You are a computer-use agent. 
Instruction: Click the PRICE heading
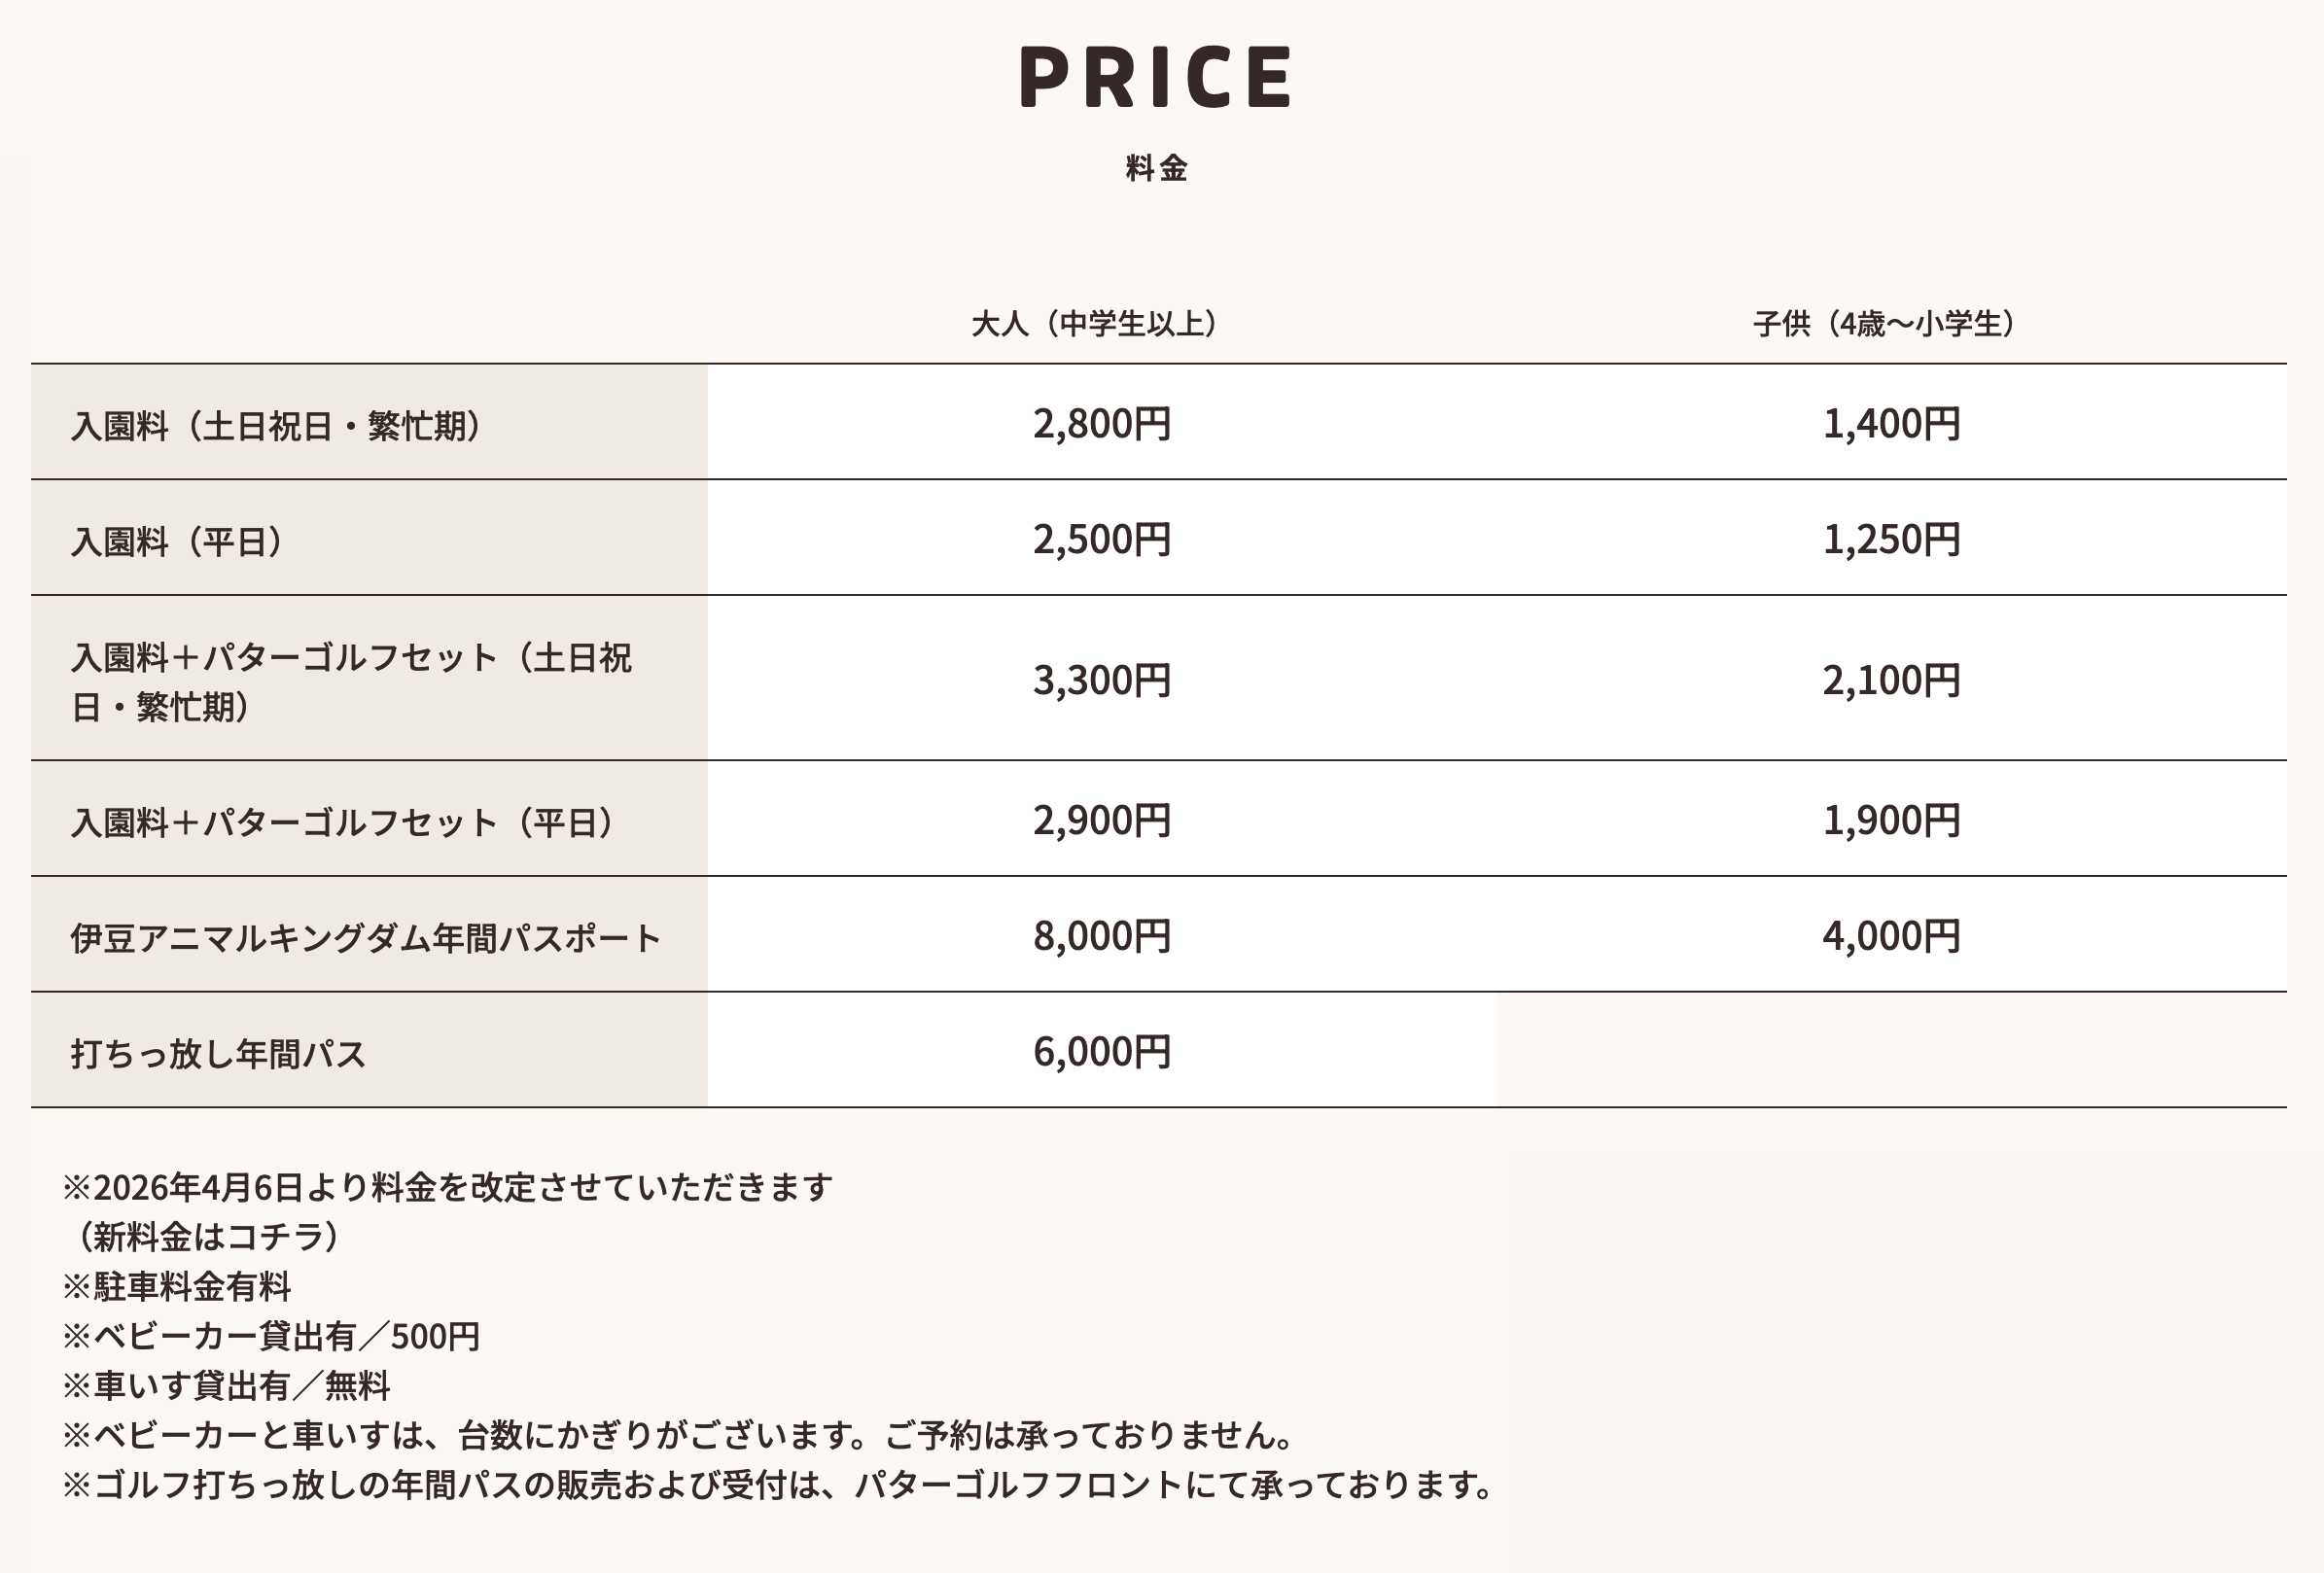point(1156,76)
